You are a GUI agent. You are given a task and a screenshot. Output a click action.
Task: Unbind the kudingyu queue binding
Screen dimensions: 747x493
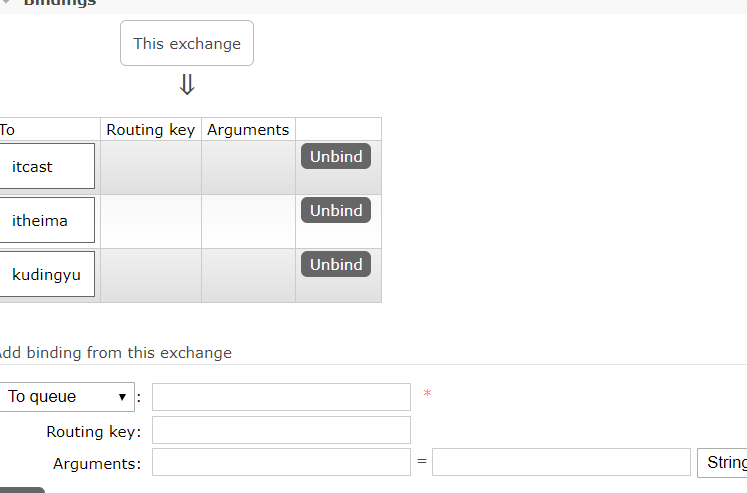(336, 264)
